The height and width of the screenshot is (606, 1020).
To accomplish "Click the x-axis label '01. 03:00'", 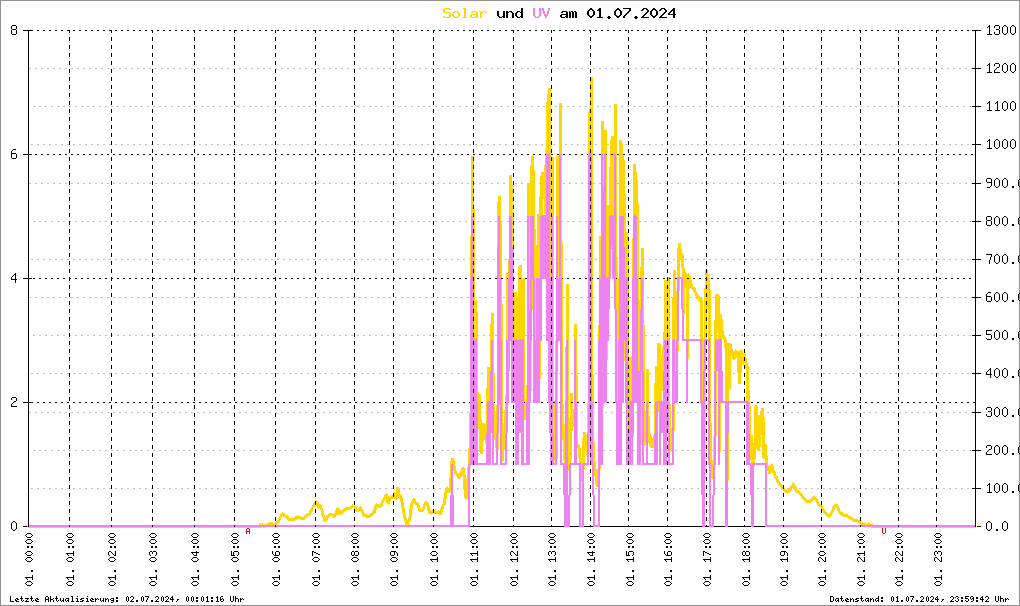I will [154, 559].
